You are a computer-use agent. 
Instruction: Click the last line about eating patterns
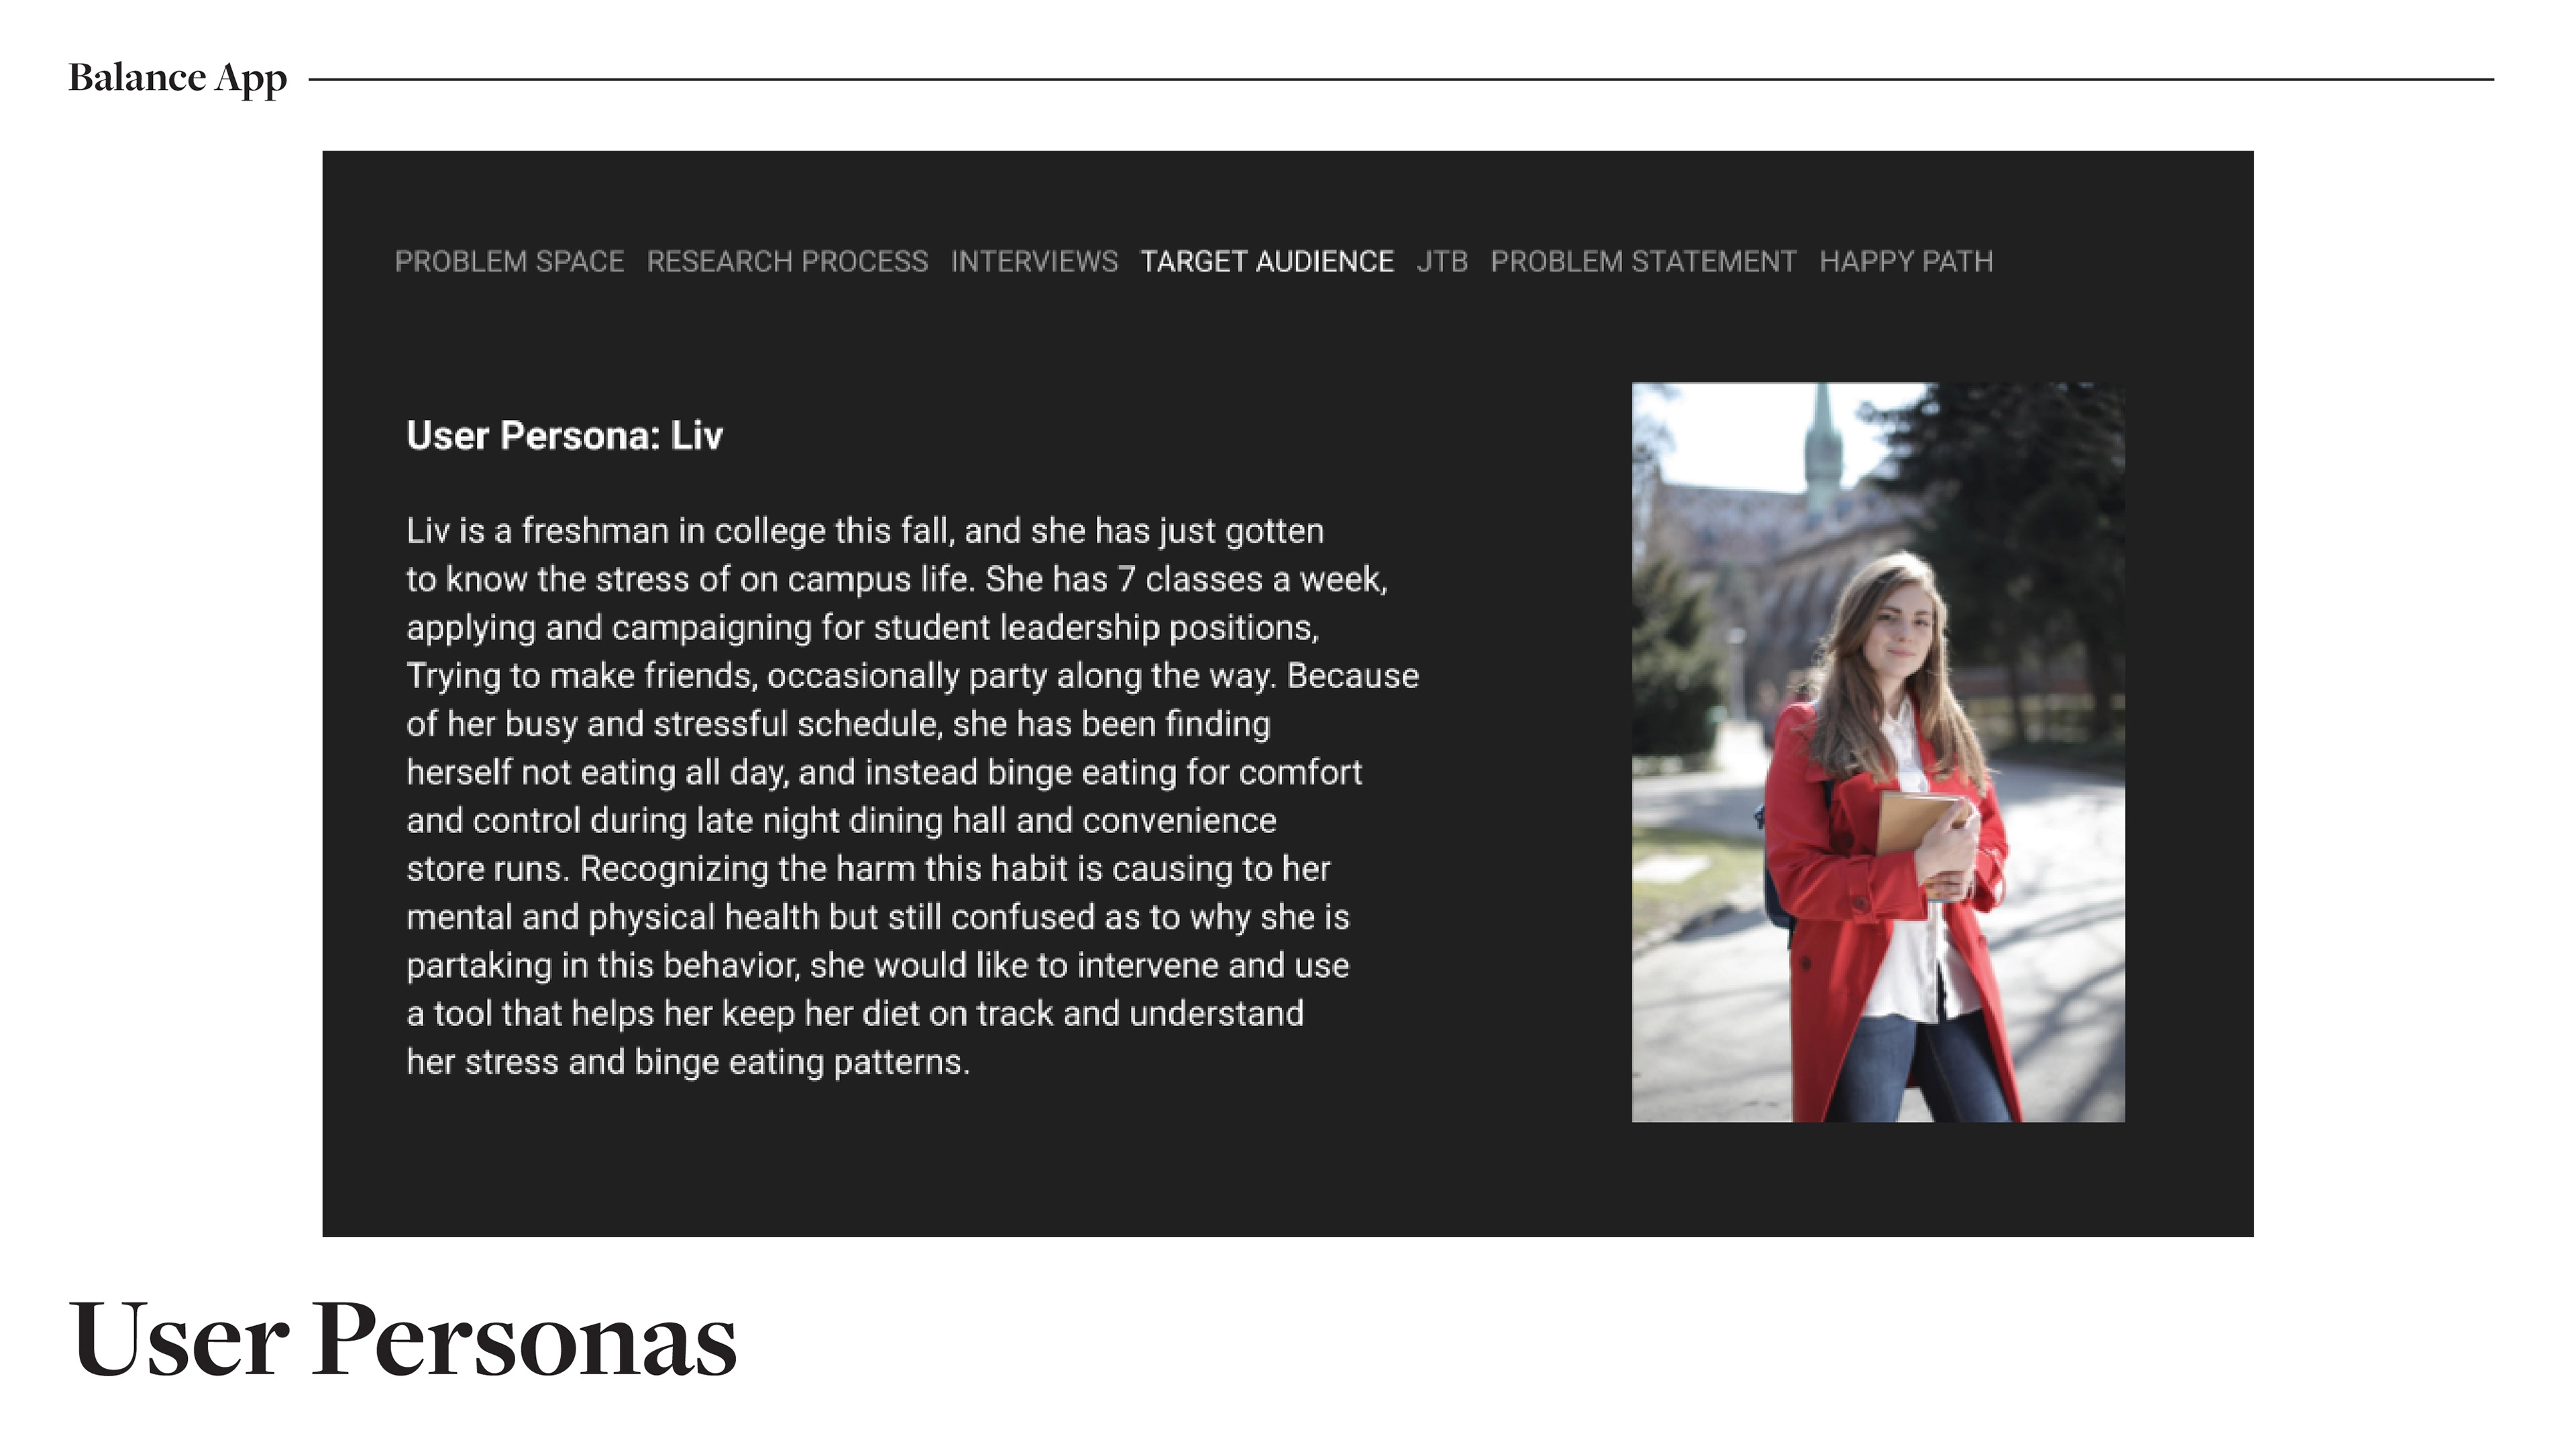[688, 1062]
